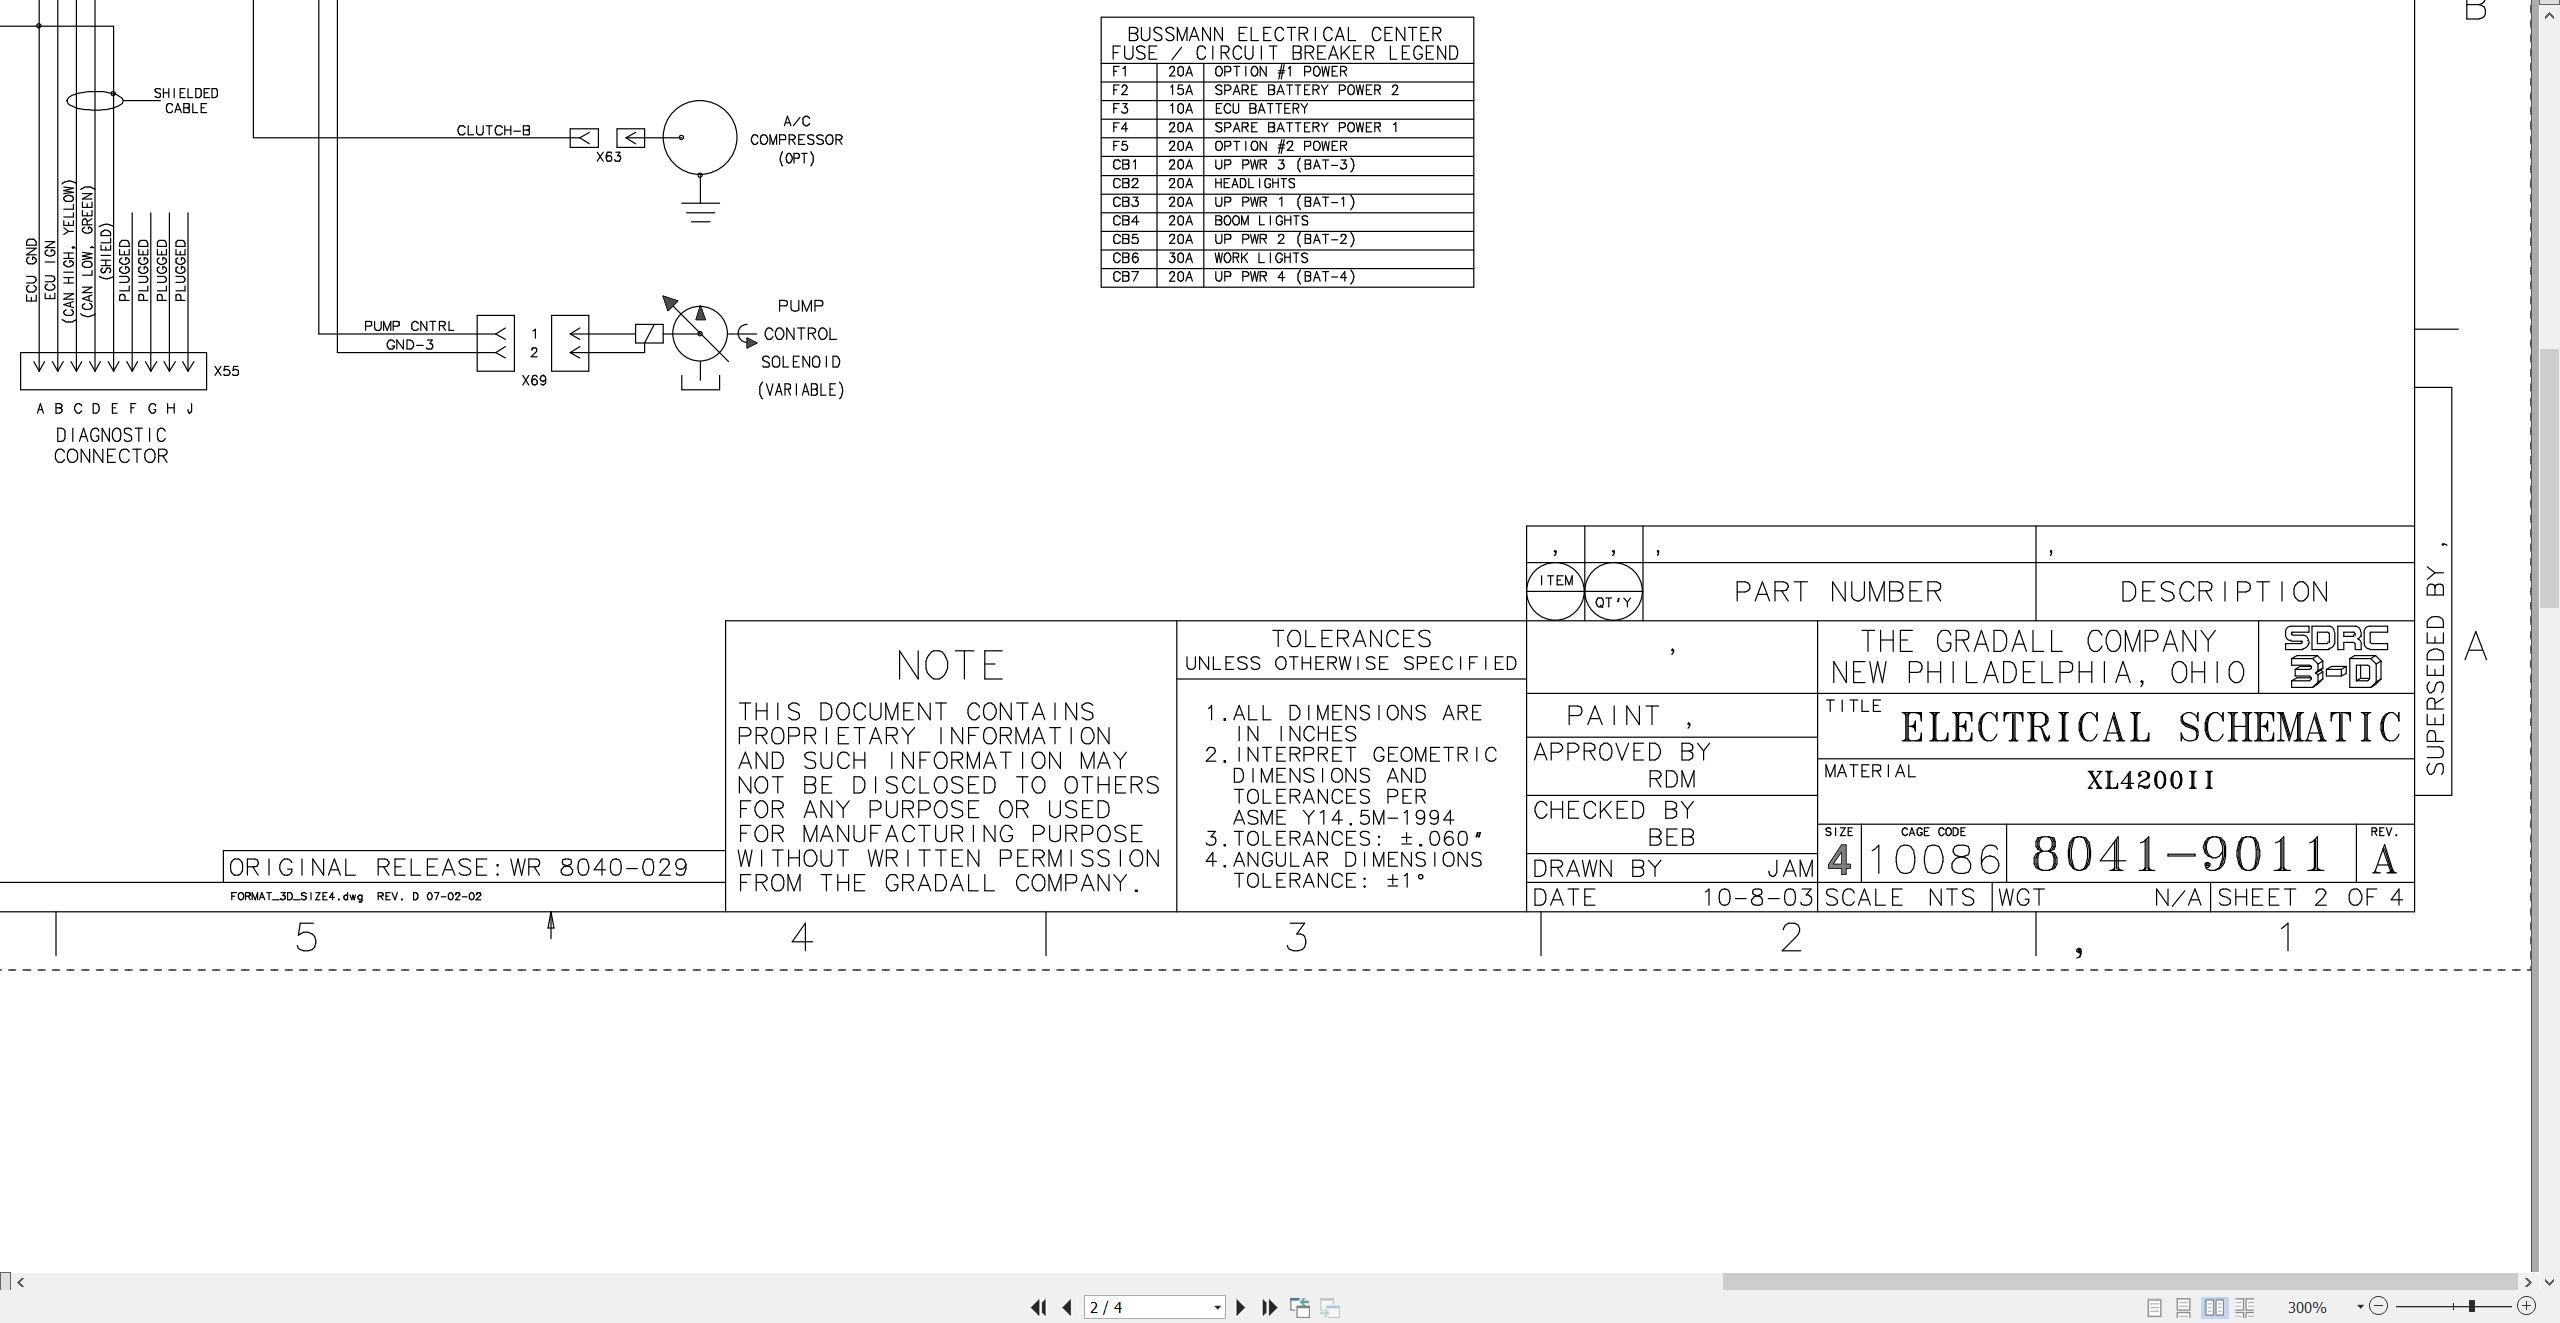
Task: Click the drawing number 8041-9011
Action: pyautogui.click(x=2181, y=855)
